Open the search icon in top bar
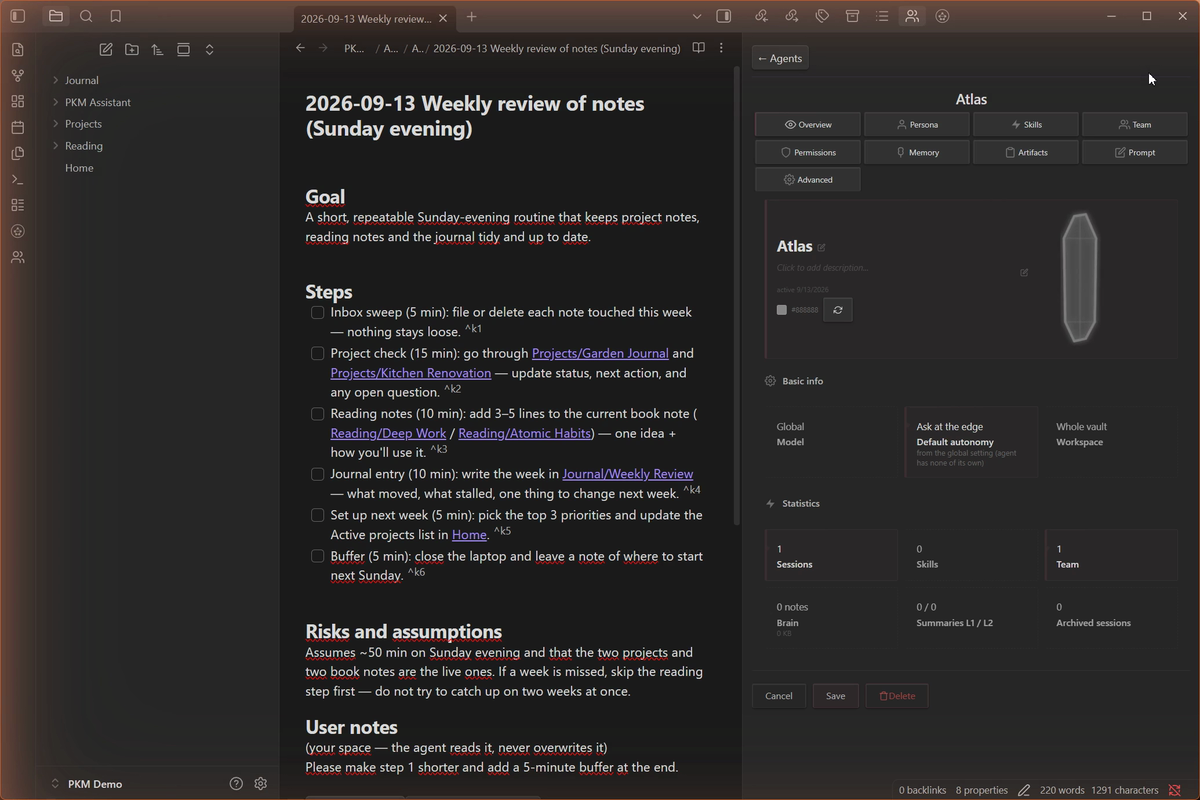The width and height of the screenshot is (1200, 800). (x=86, y=16)
